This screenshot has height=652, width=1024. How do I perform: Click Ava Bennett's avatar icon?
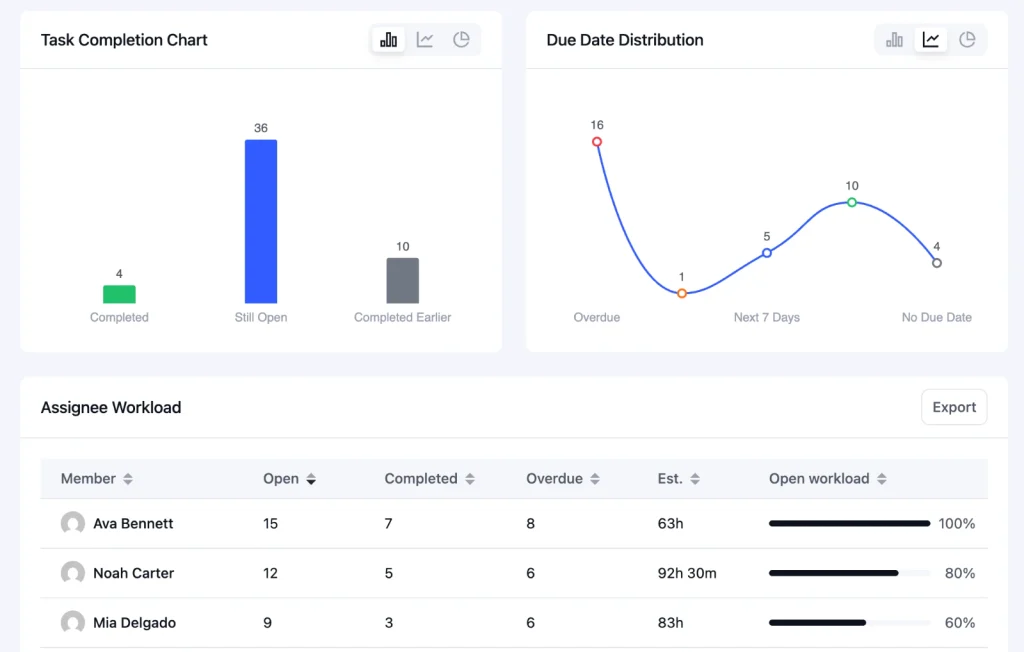72,523
